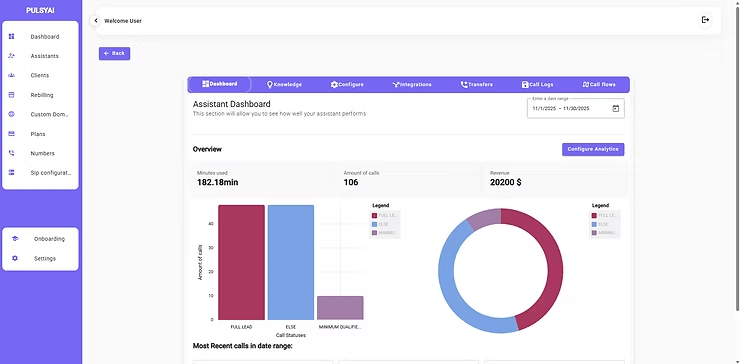Open Rebilling from the sidebar
The width and height of the screenshot is (740, 364).
coord(40,95)
